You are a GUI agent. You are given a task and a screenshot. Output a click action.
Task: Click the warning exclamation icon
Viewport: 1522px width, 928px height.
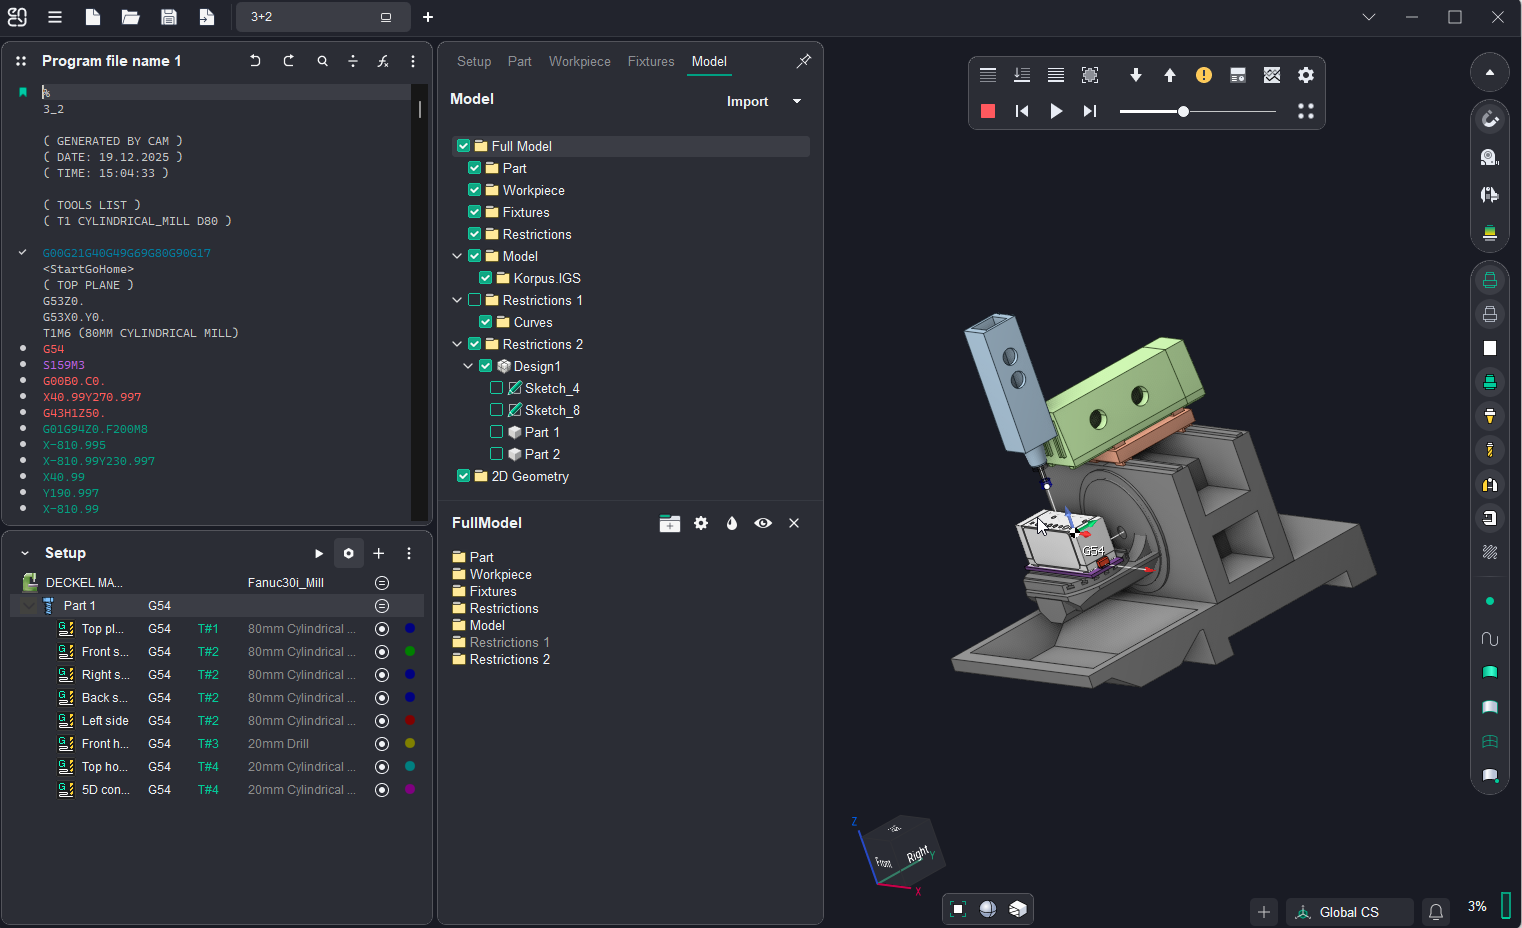coord(1204,75)
